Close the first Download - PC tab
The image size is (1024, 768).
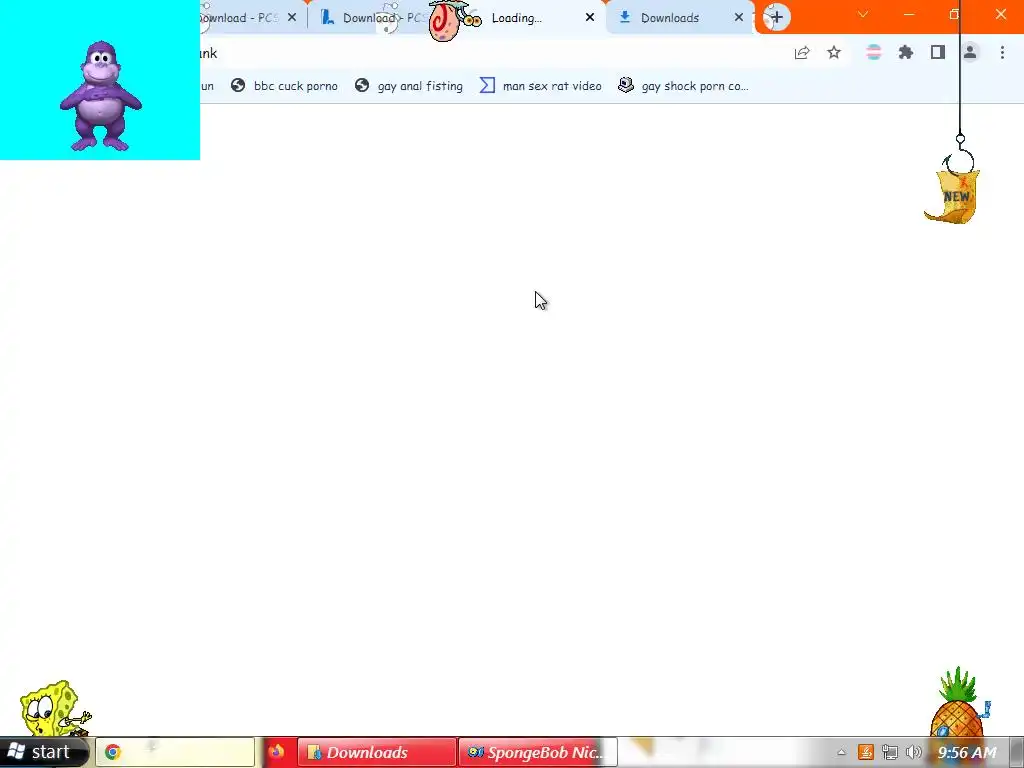coord(292,18)
